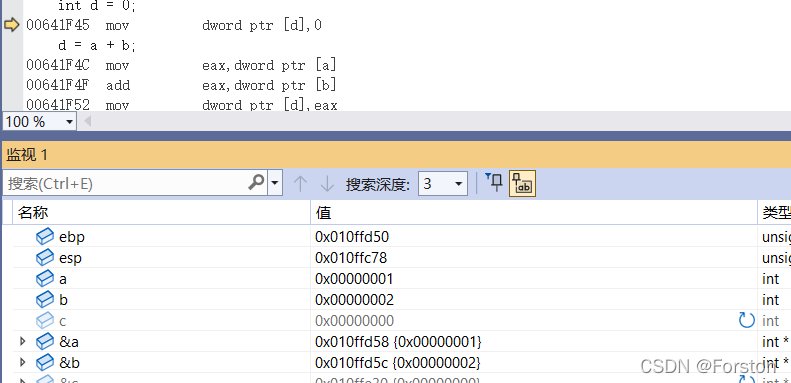
Task: Click the 类型 column header
Action: 774,212
